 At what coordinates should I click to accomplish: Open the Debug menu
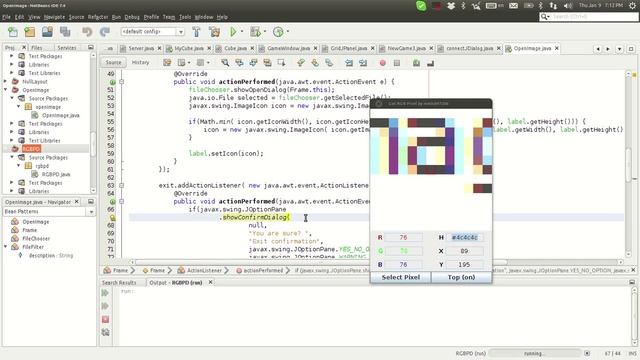coord(132,17)
